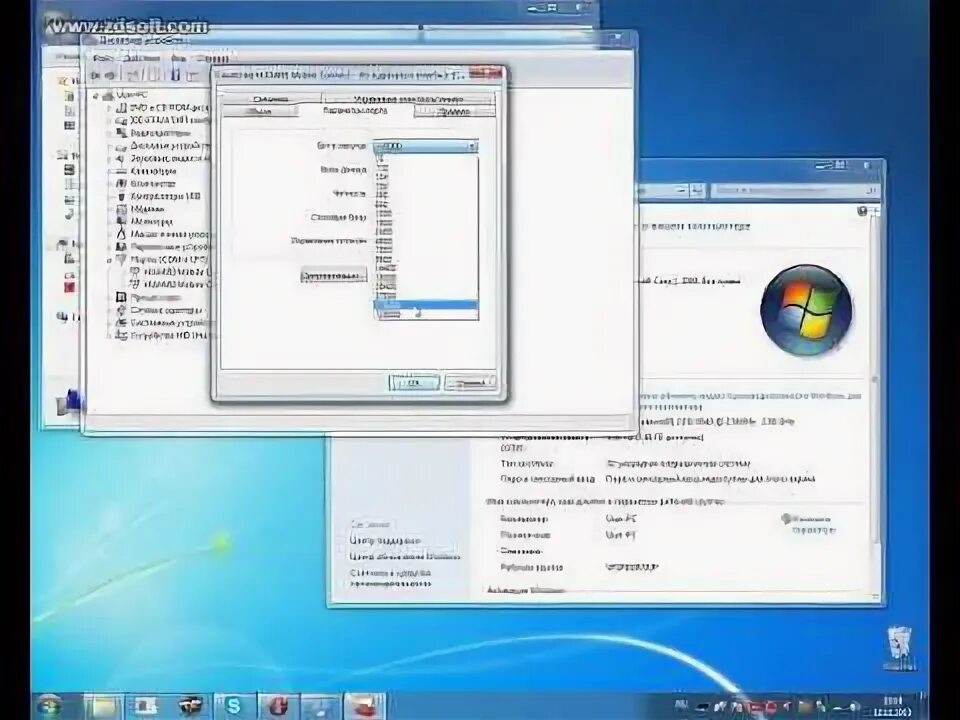
Task: Click the USB controllers category icon
Action: pos(121,196)
